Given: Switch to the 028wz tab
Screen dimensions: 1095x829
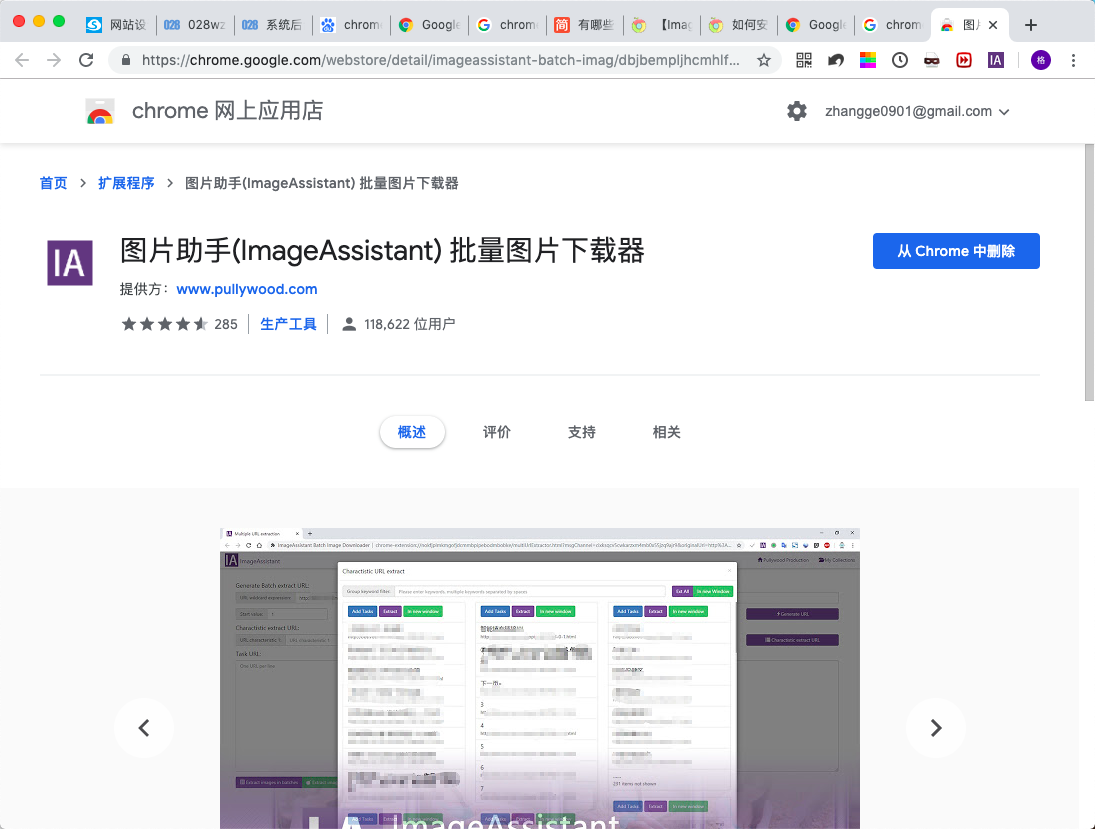Looking at the screenshot, I should pos(195,25).
